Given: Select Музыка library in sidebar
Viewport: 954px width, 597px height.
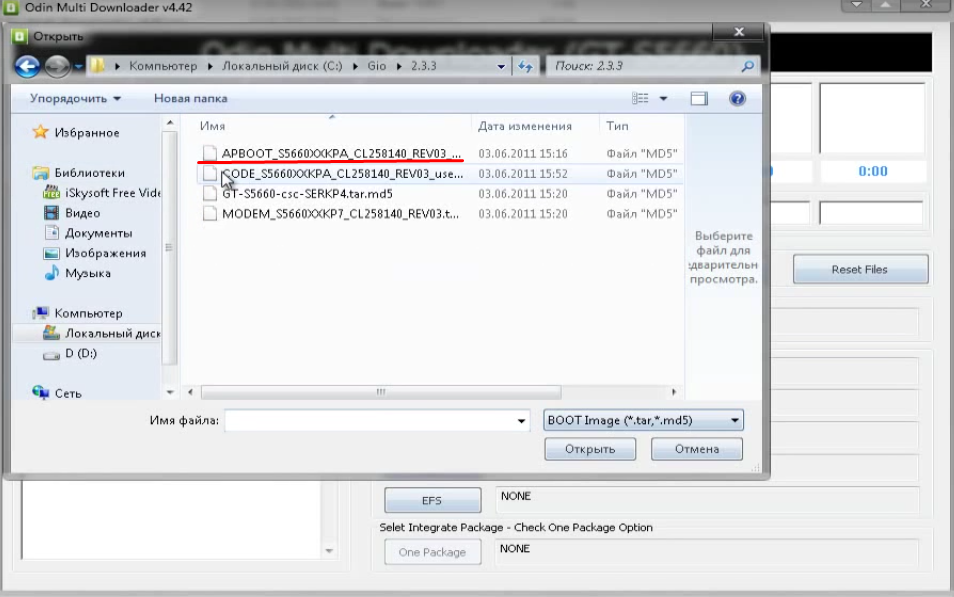Looking at the screenshot, I should (87, 273).
